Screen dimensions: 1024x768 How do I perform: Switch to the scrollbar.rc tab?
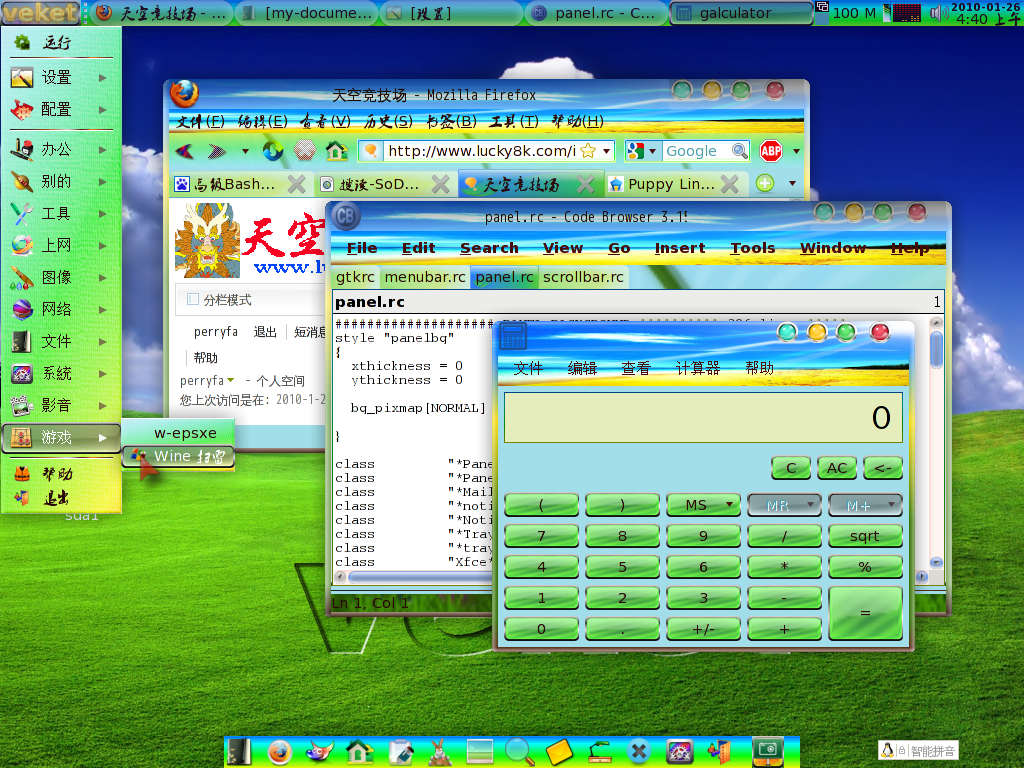tap(583, 277)
